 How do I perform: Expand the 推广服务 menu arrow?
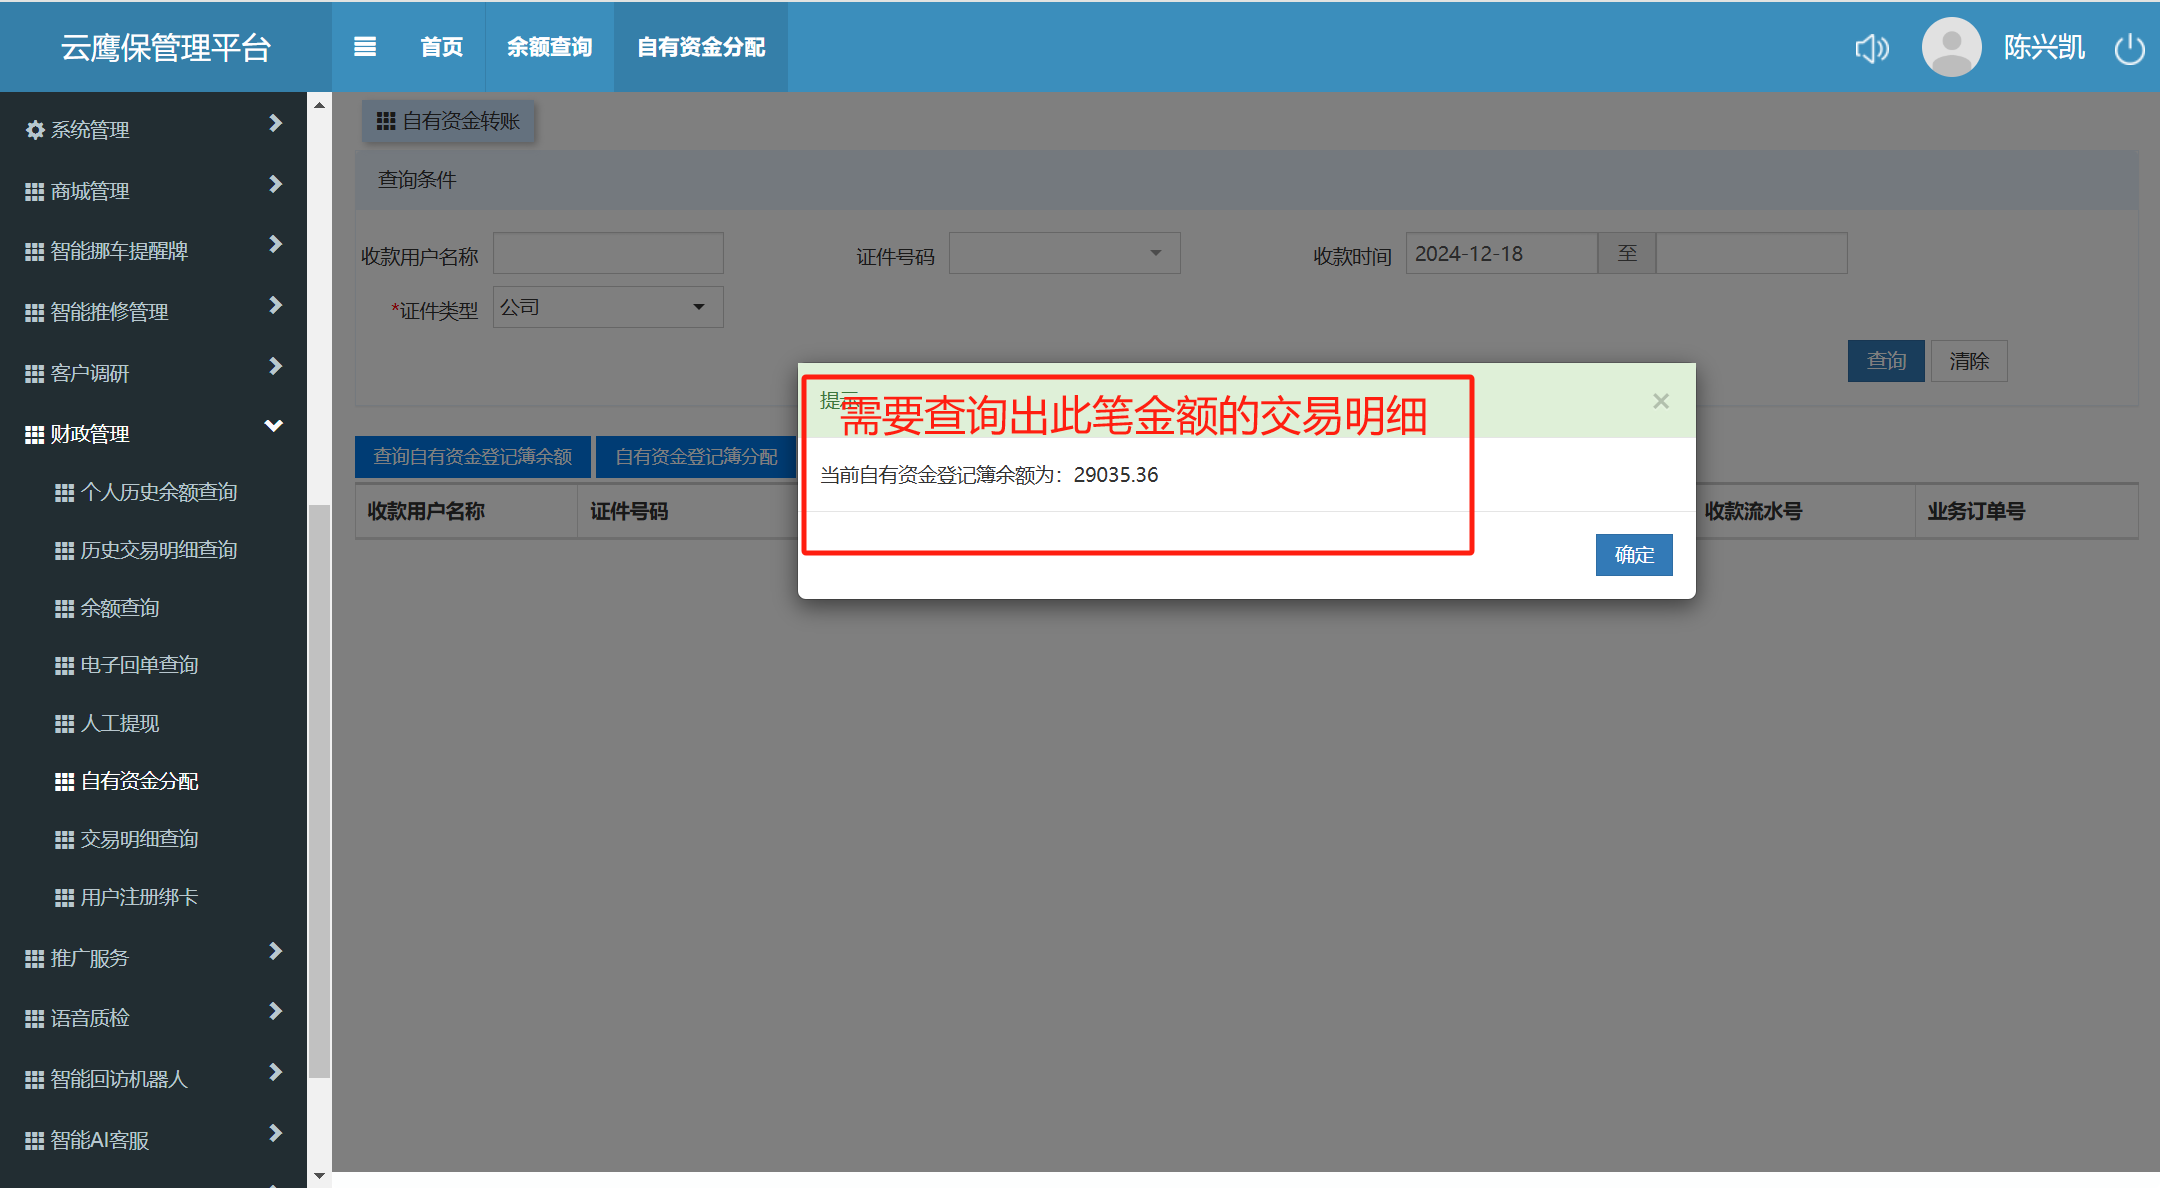tap(275, 952)
